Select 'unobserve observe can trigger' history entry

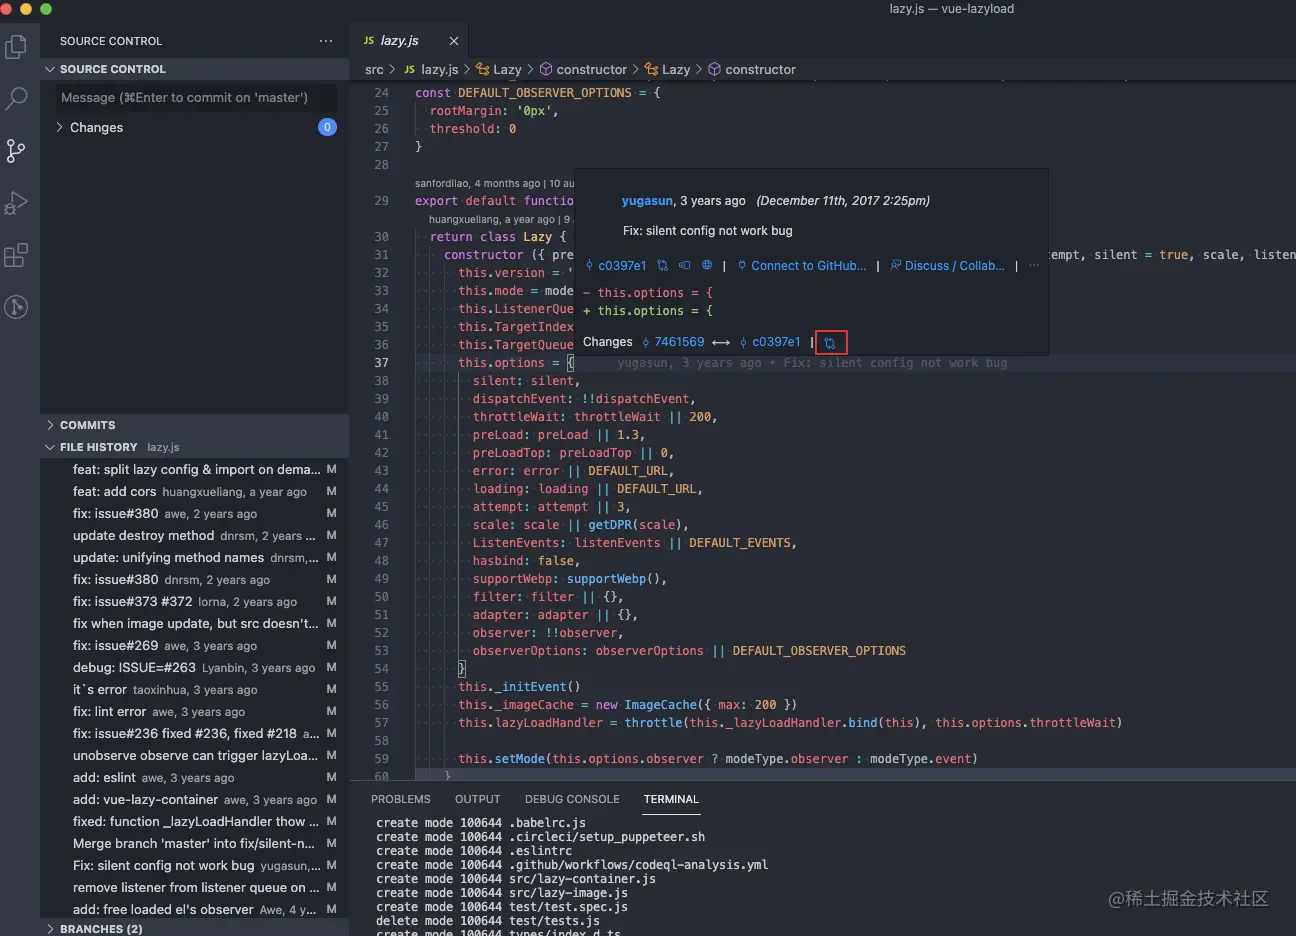coord(194,756)
